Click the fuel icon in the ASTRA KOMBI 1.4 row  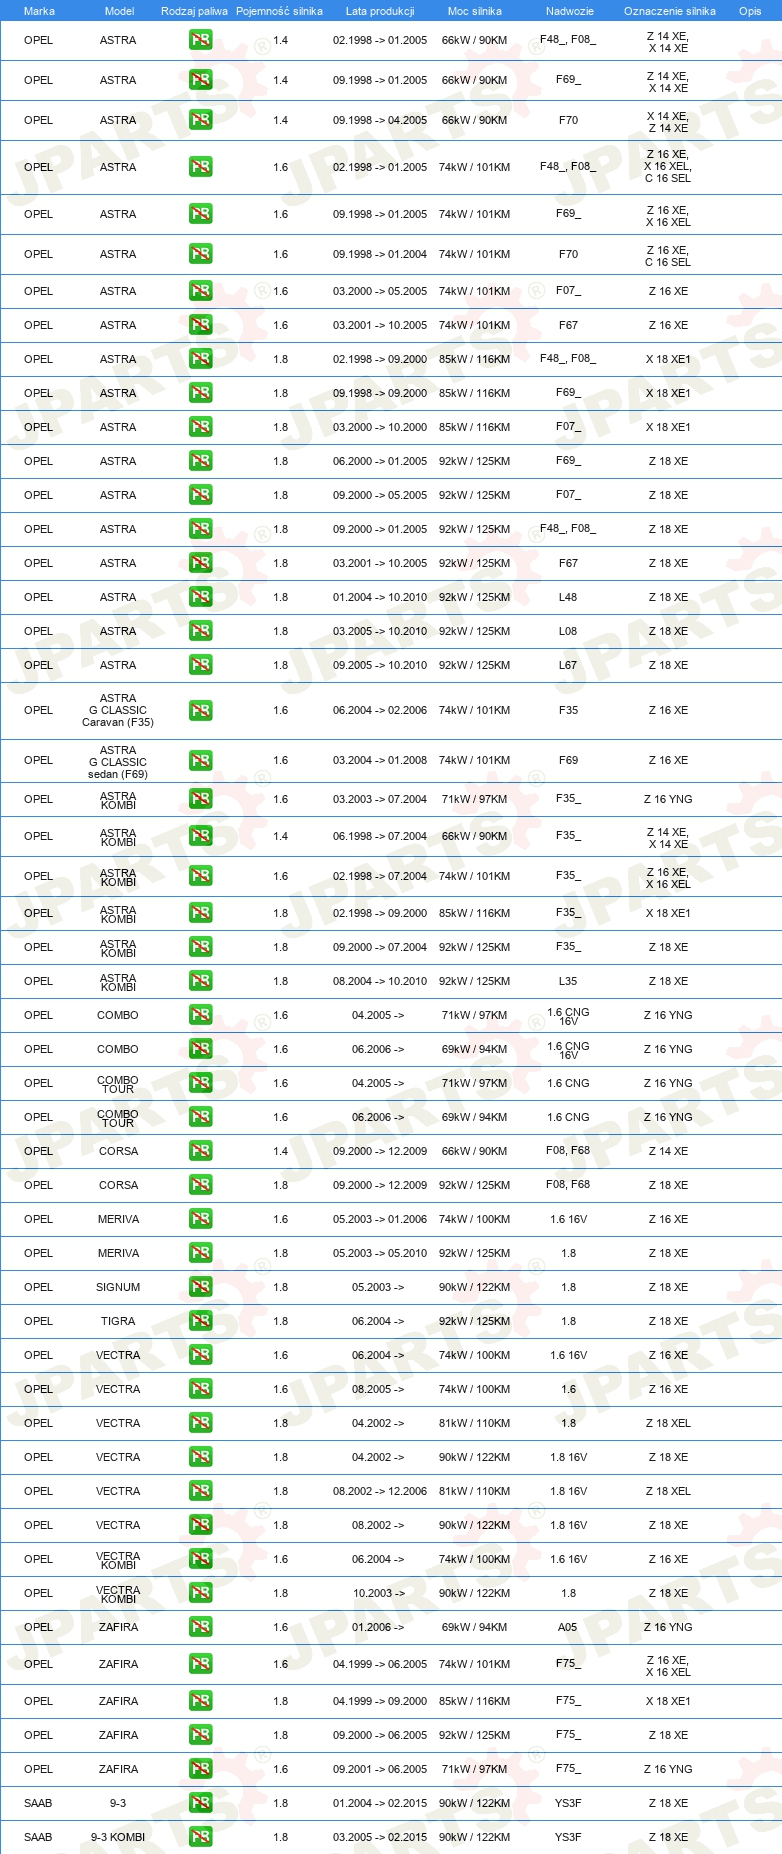click(x=200, y=835)
